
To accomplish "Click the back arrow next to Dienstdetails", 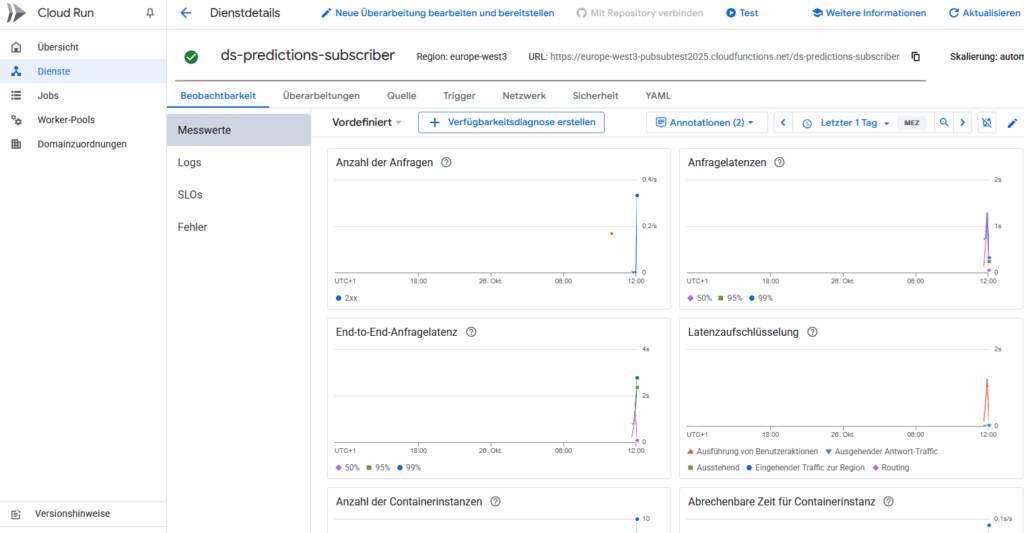I will click(185, 13).
